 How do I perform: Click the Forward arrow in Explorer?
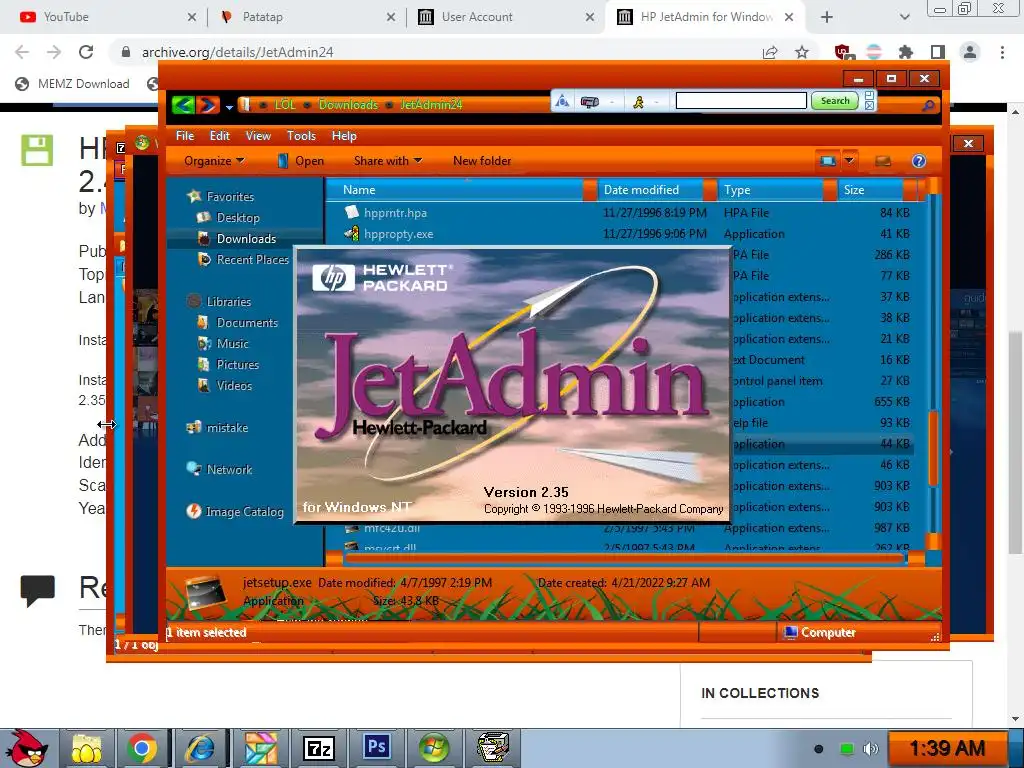208,104
